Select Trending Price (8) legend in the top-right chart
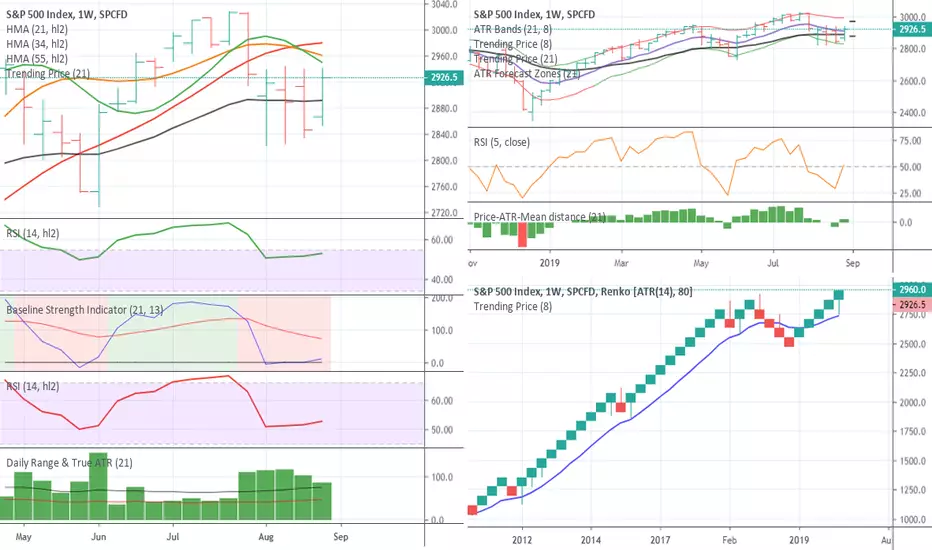The width and height of the screenshot is (932, 550). click(x=513, y=44)
